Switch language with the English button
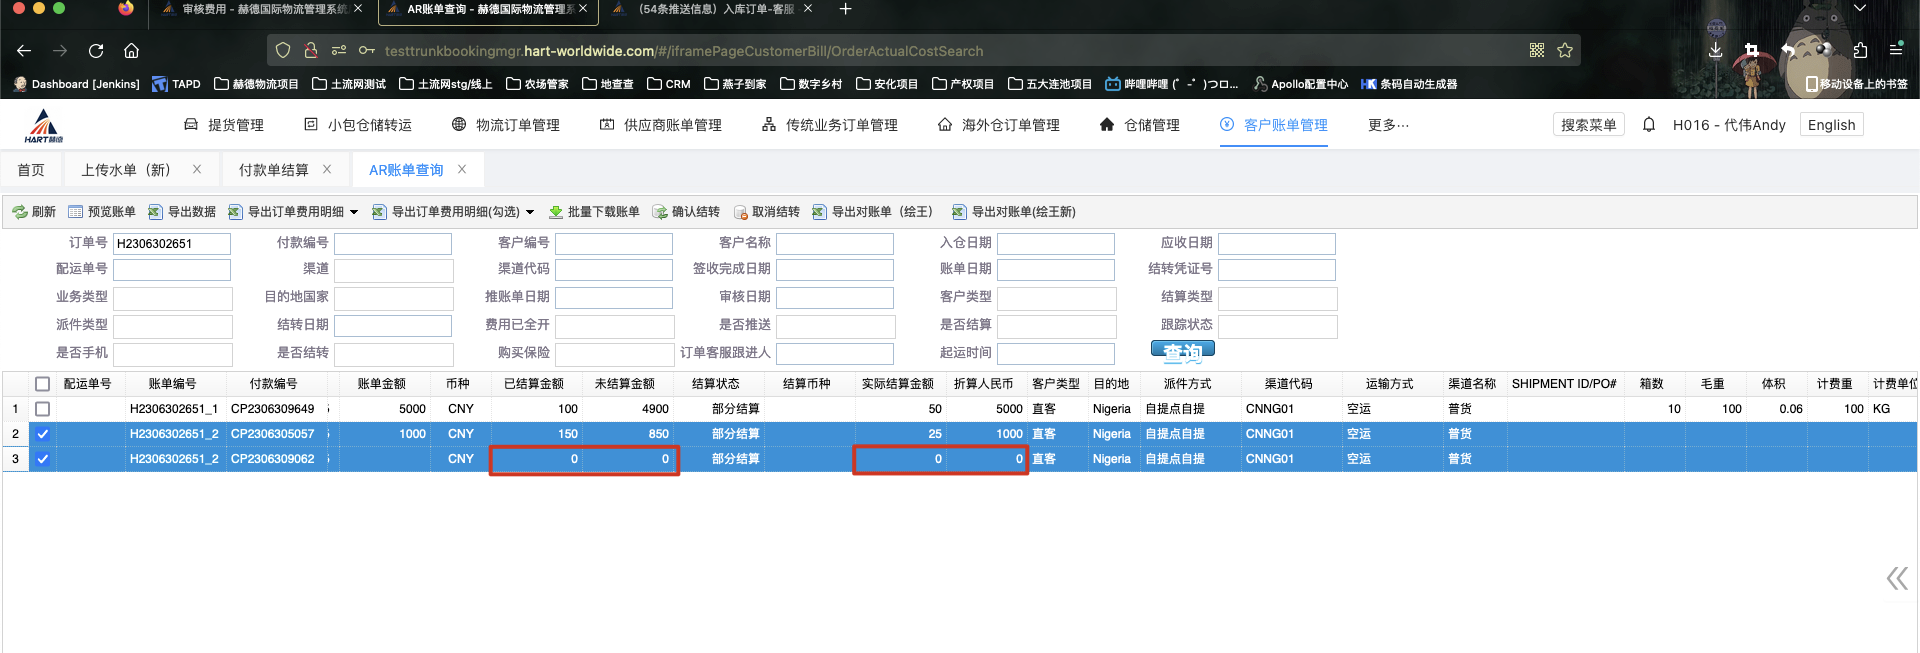Viewport: 1920px width, 653px height. point(1831,125)
